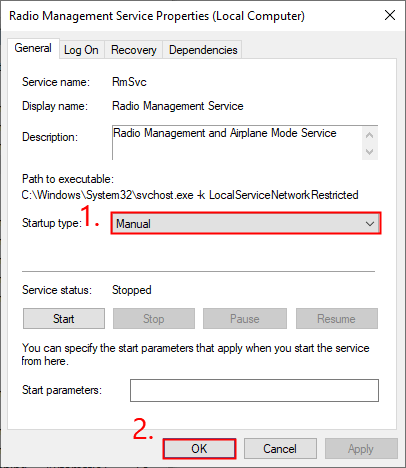Image resolution: width=406 pixels, height=468 pixels.
Task: Click the description scroll up arrow
Action: 369,135
